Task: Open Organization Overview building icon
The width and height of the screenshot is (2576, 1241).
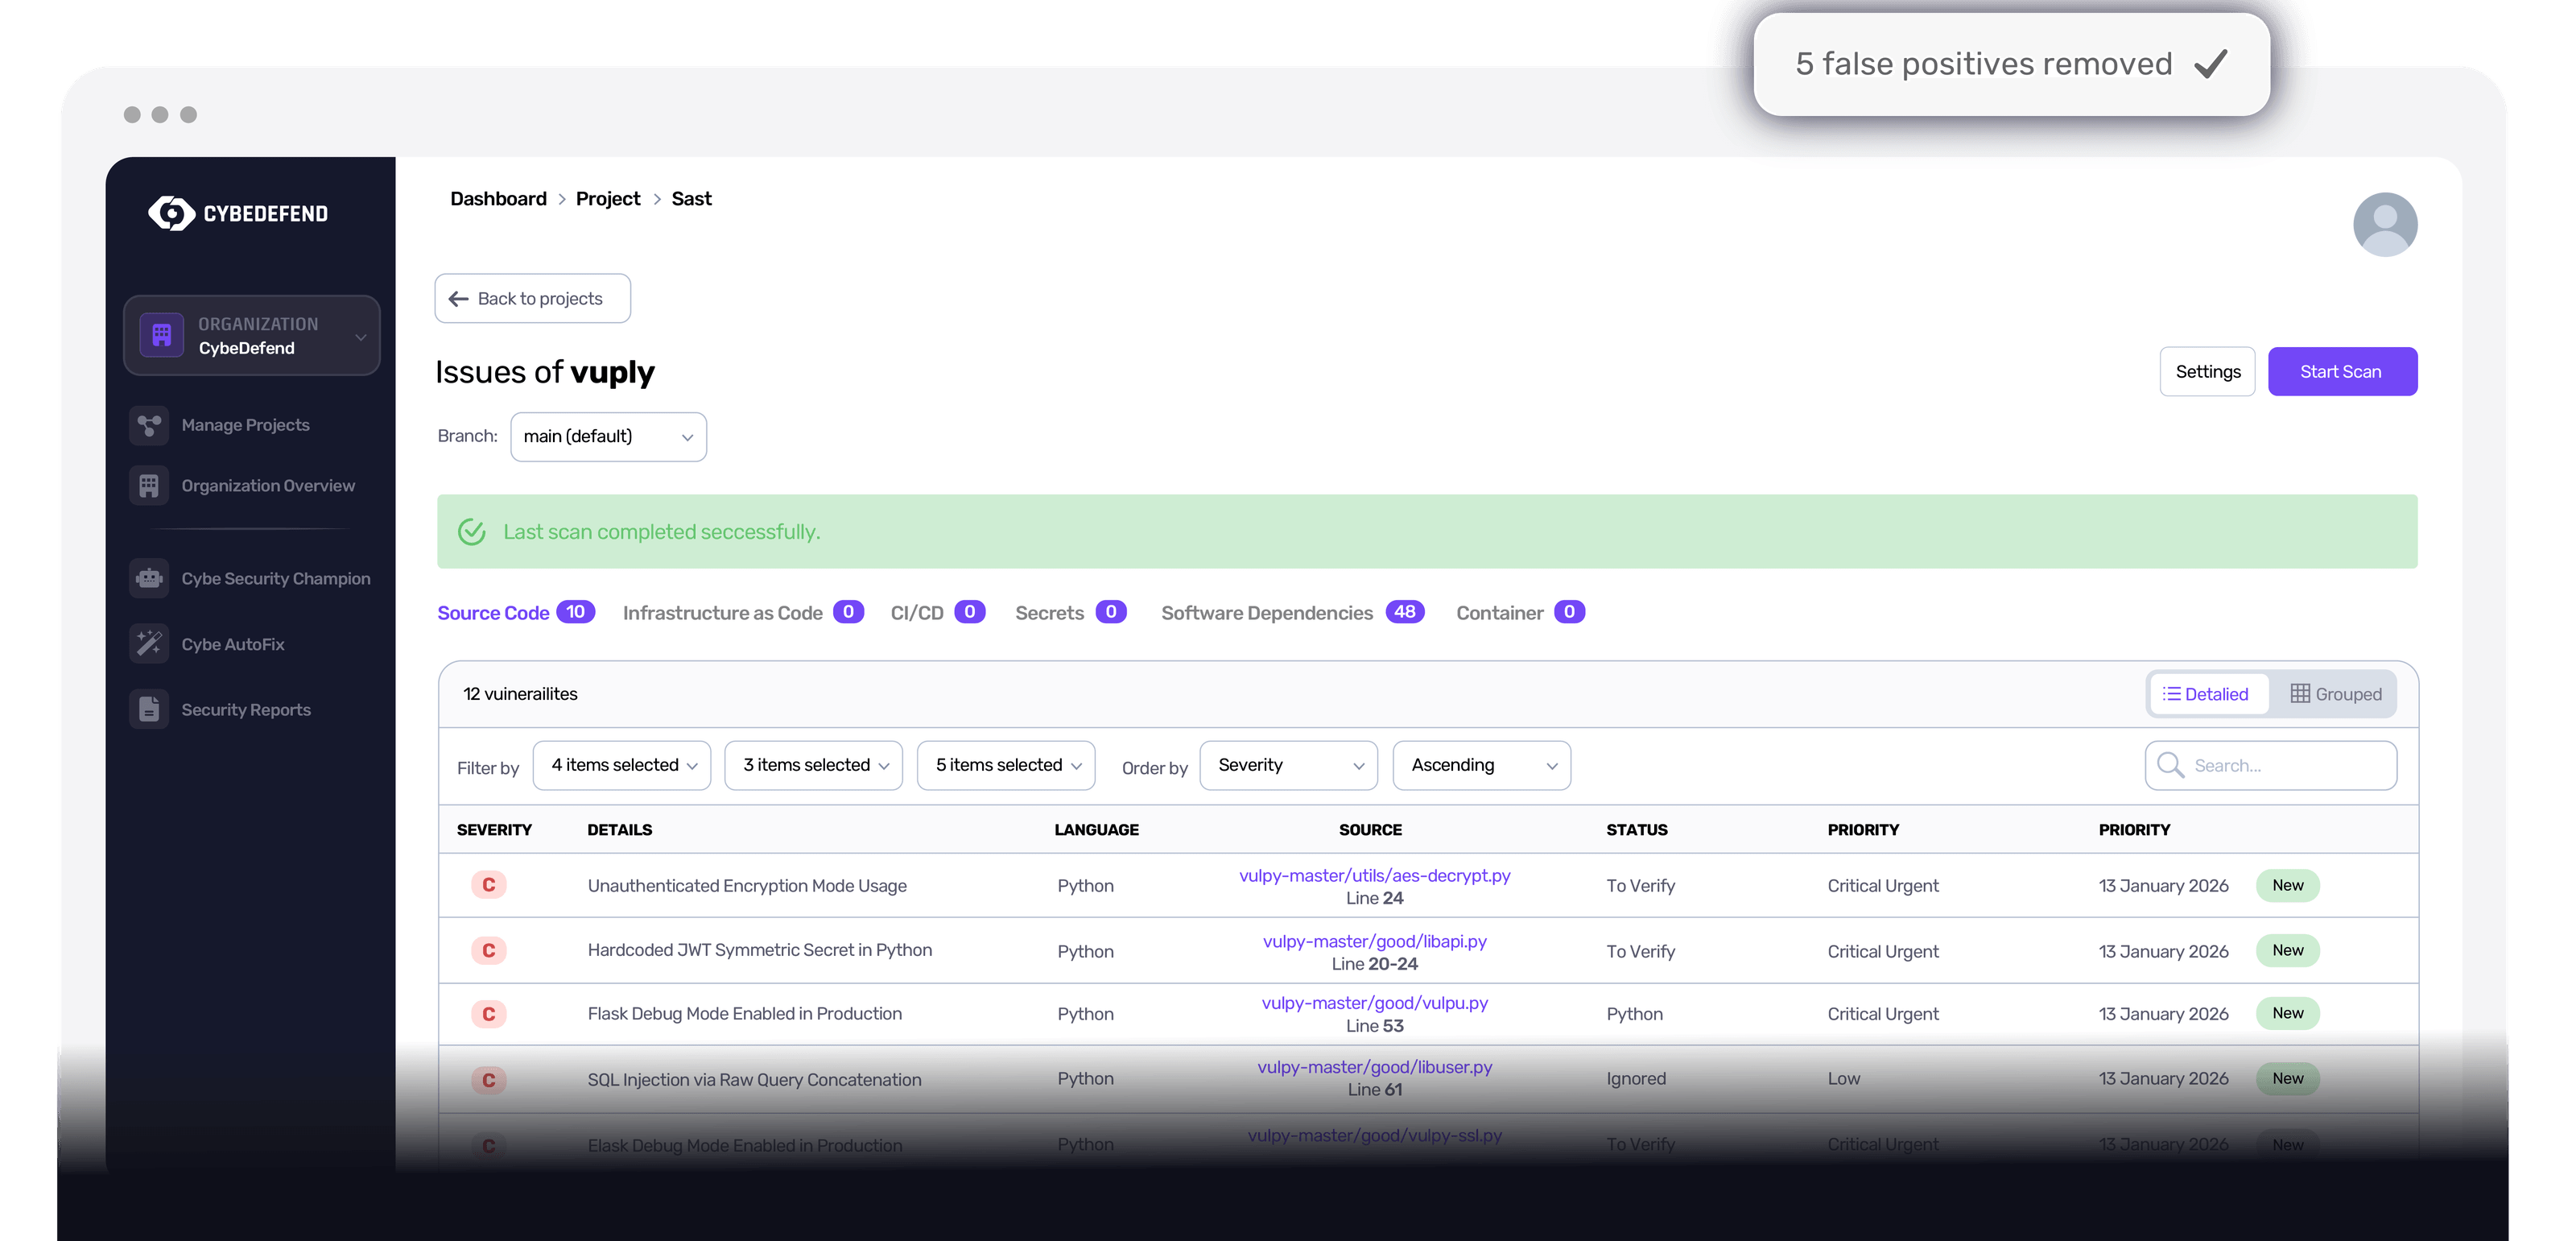Action: pos(149,486)
